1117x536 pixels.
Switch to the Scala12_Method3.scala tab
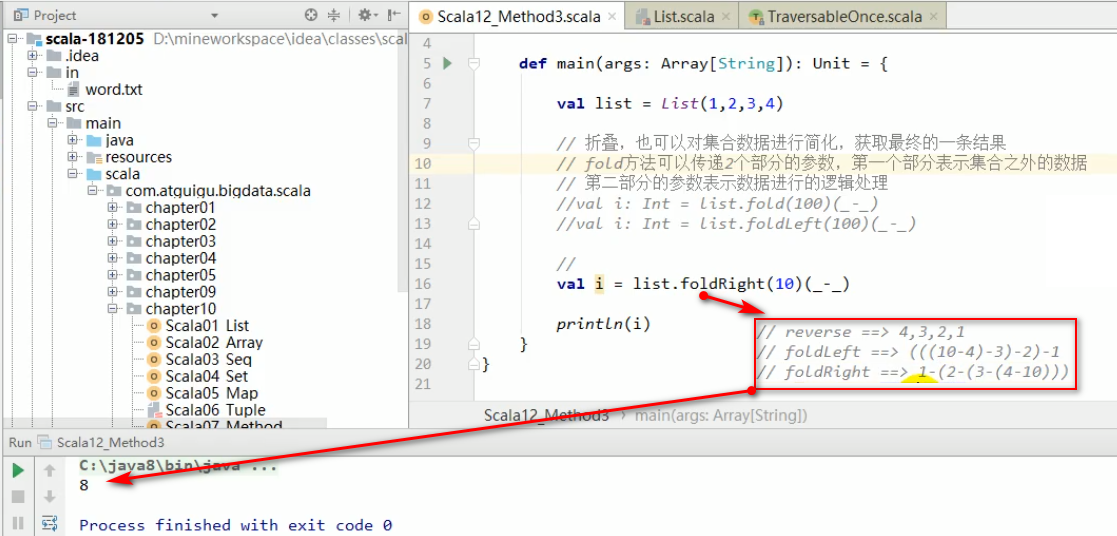pyautogui.click(x=518, y=16)
